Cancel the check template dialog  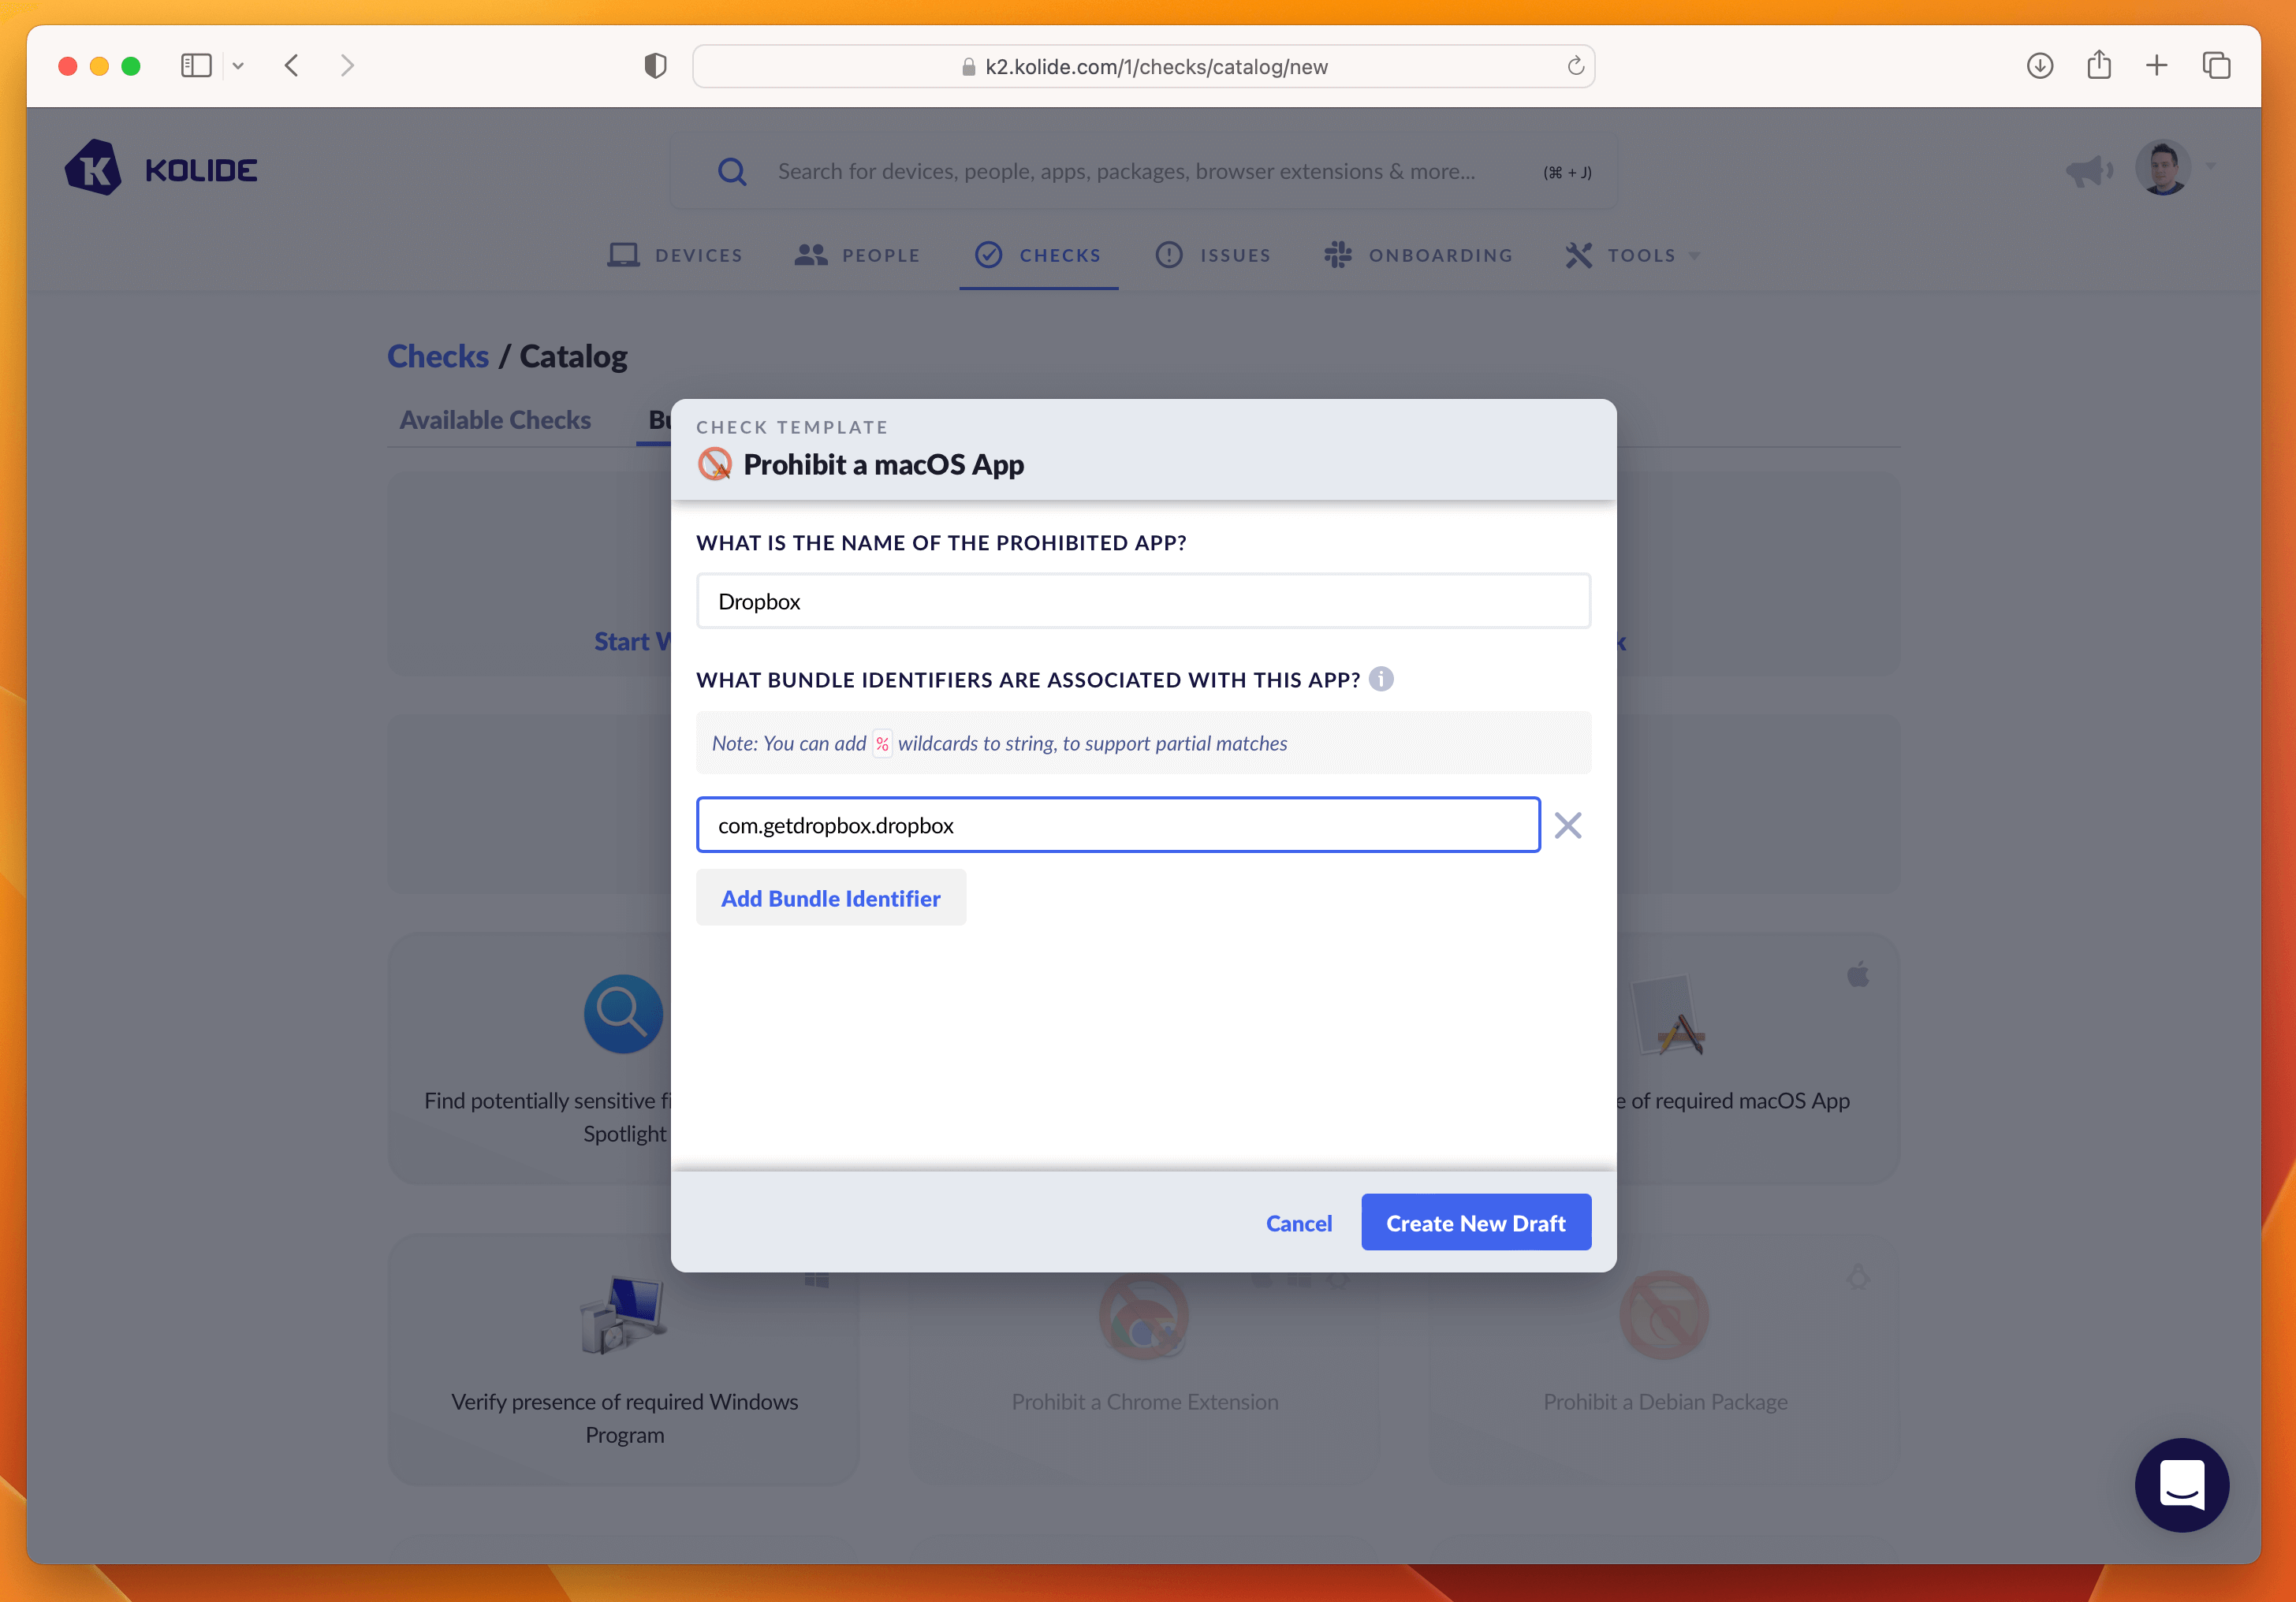coord(1298,1223)
